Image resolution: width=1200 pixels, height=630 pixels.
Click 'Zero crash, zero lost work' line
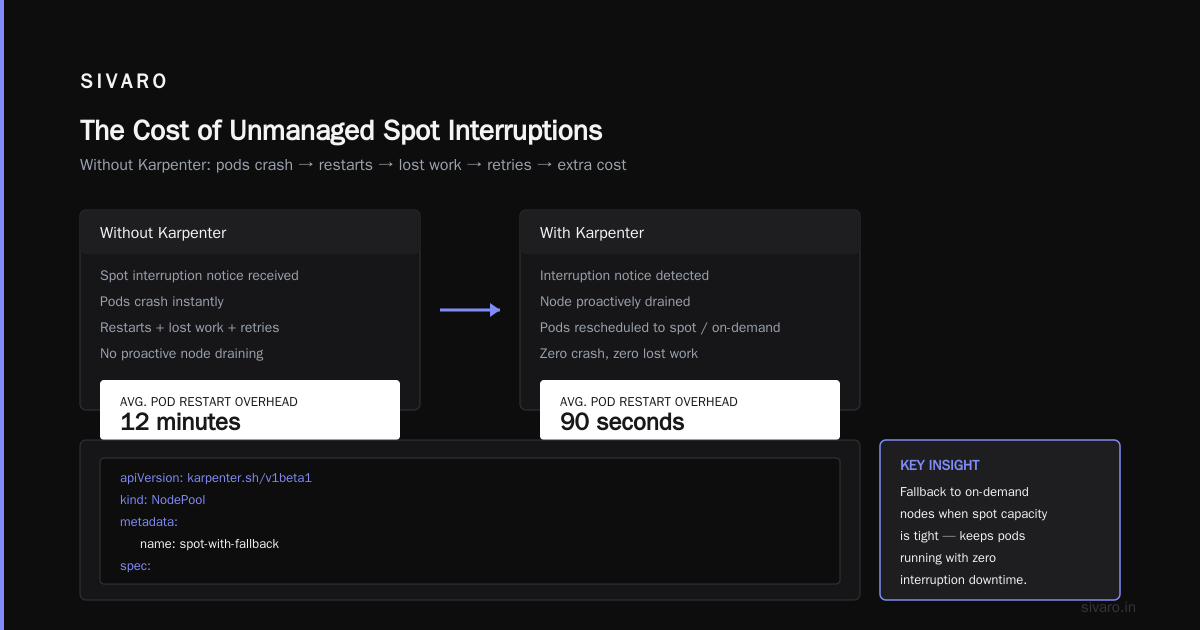pyautogui.click(x=619, y=353)
